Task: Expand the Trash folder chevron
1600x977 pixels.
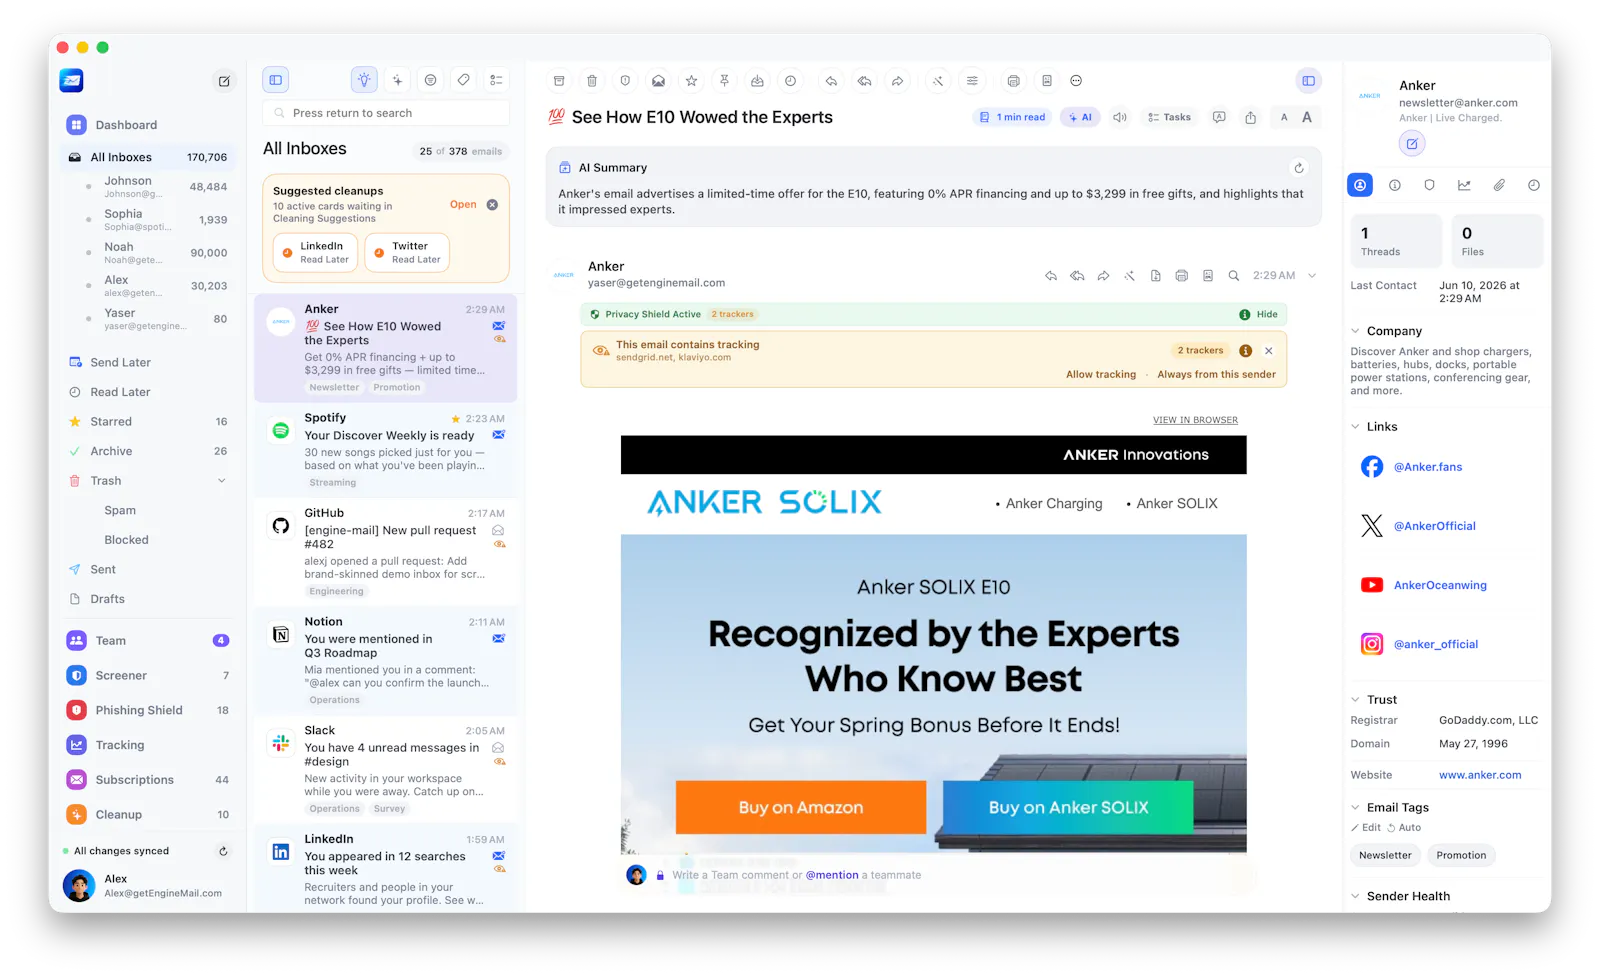Action: tap(221, 481)
